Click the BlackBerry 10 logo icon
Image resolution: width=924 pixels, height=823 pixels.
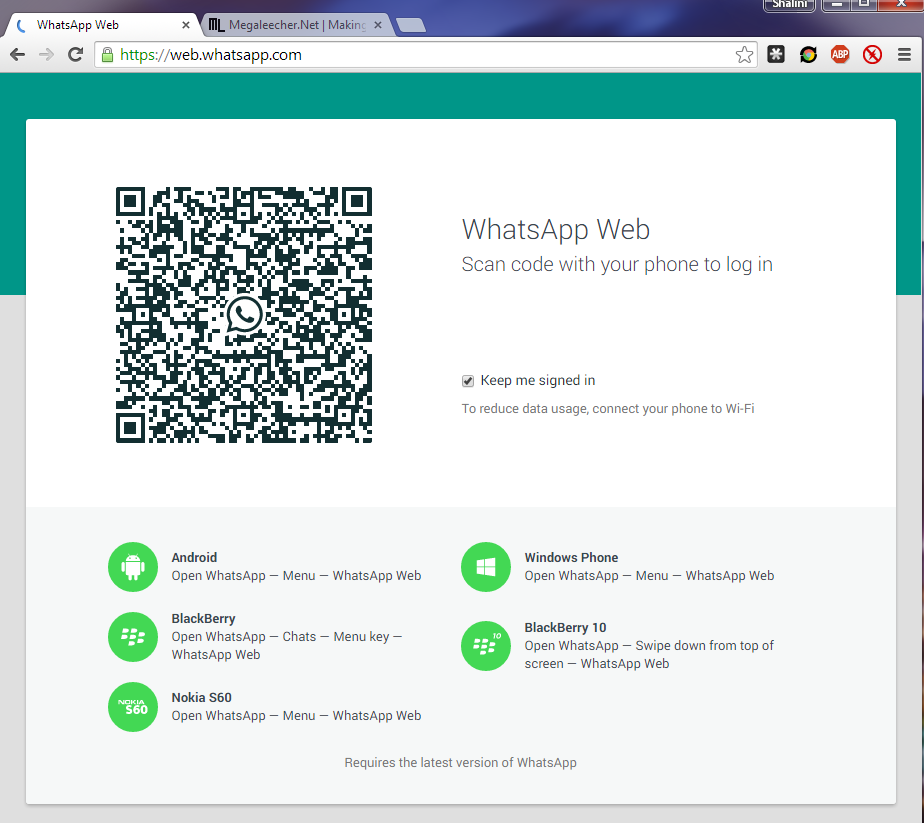click(486, 646)
